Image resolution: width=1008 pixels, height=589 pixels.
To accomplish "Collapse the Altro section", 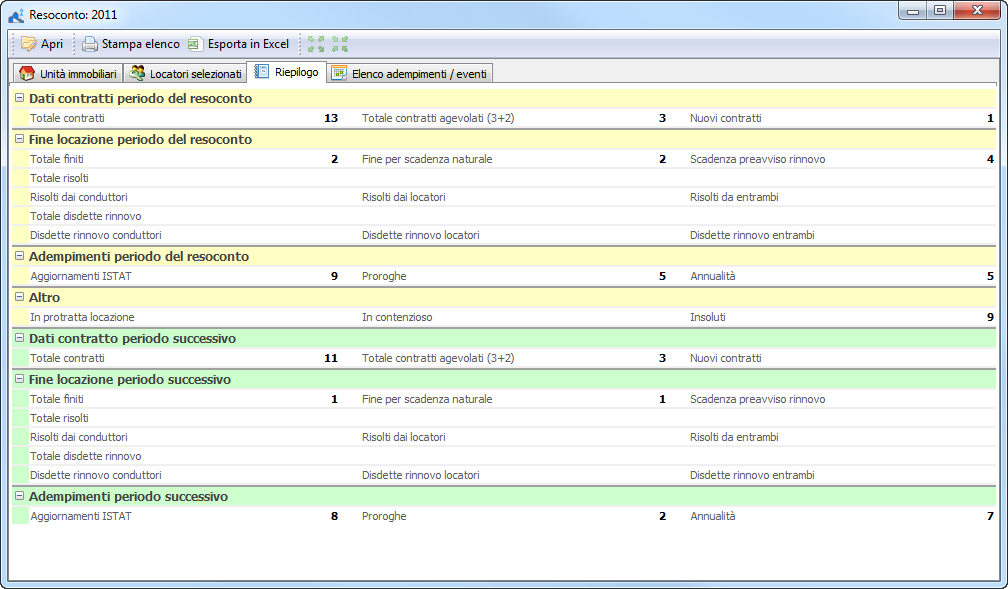I will click(19, 297).
